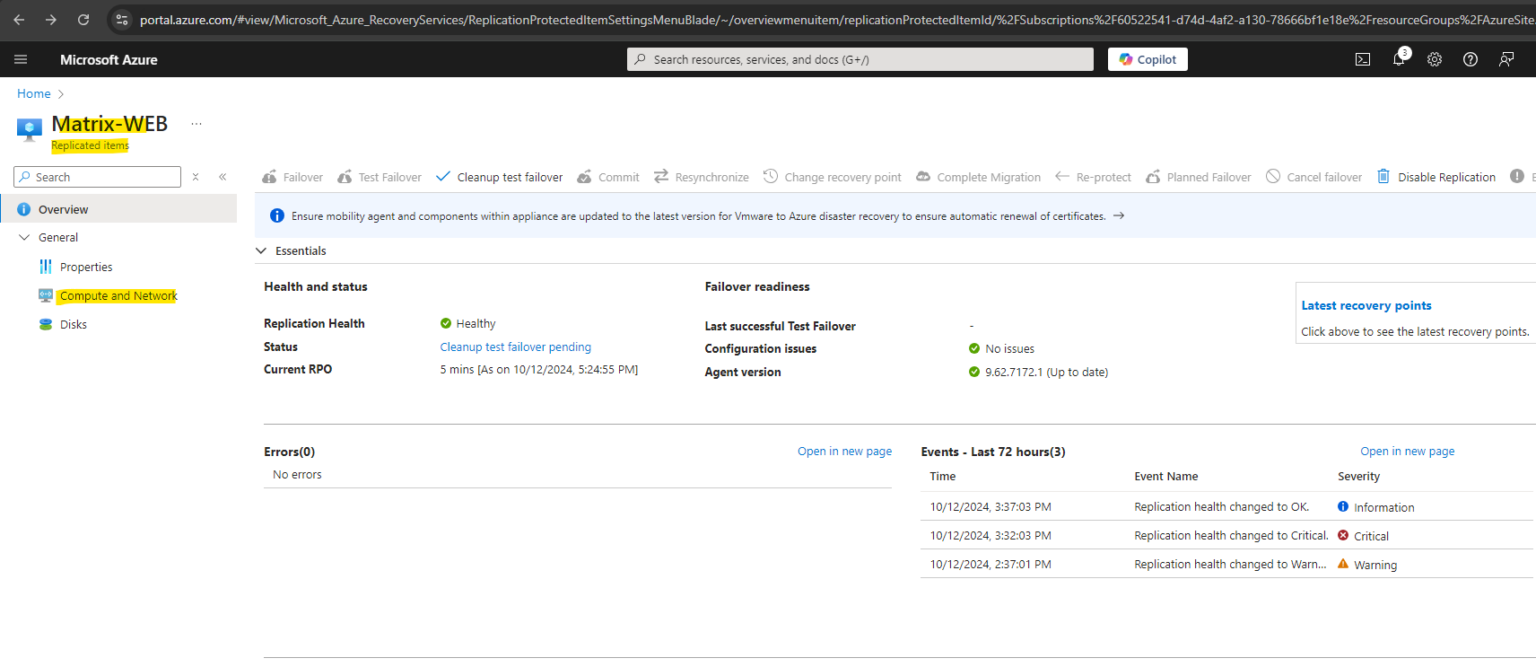The image size is (1536, 667).
Task: Collapse the left navigation pane
Action: [x=220, y=176]
